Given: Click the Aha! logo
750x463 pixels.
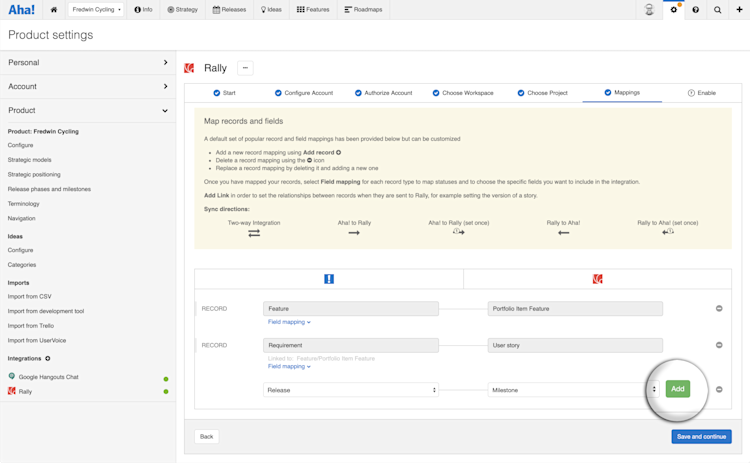Looking at the screenshot, I should [22, 10].
